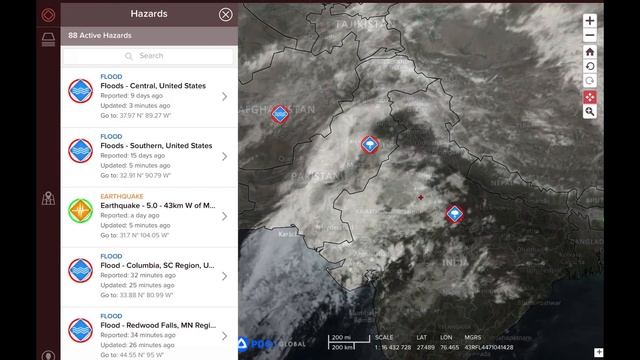Click the storm marker over northern India
Viewport: 640px width, 360px height.
pos(454,214)
